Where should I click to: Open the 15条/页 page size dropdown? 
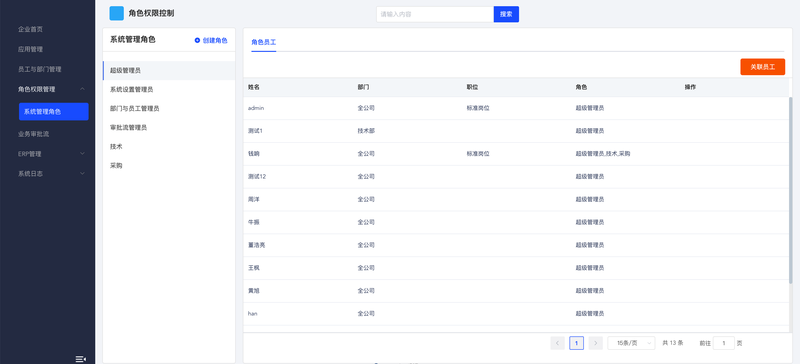(x=631, y=343)
